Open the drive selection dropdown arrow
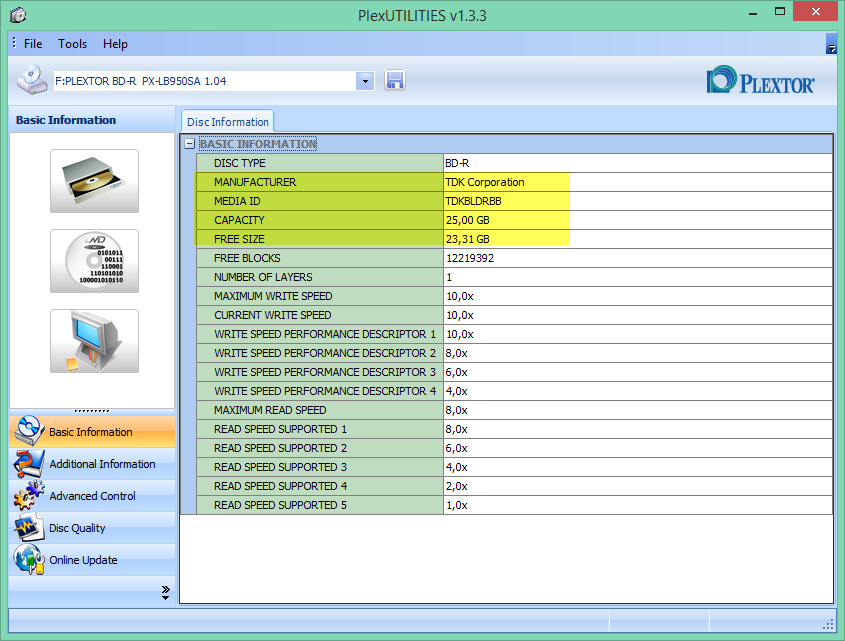845x641 pixels. click(365, 81)
